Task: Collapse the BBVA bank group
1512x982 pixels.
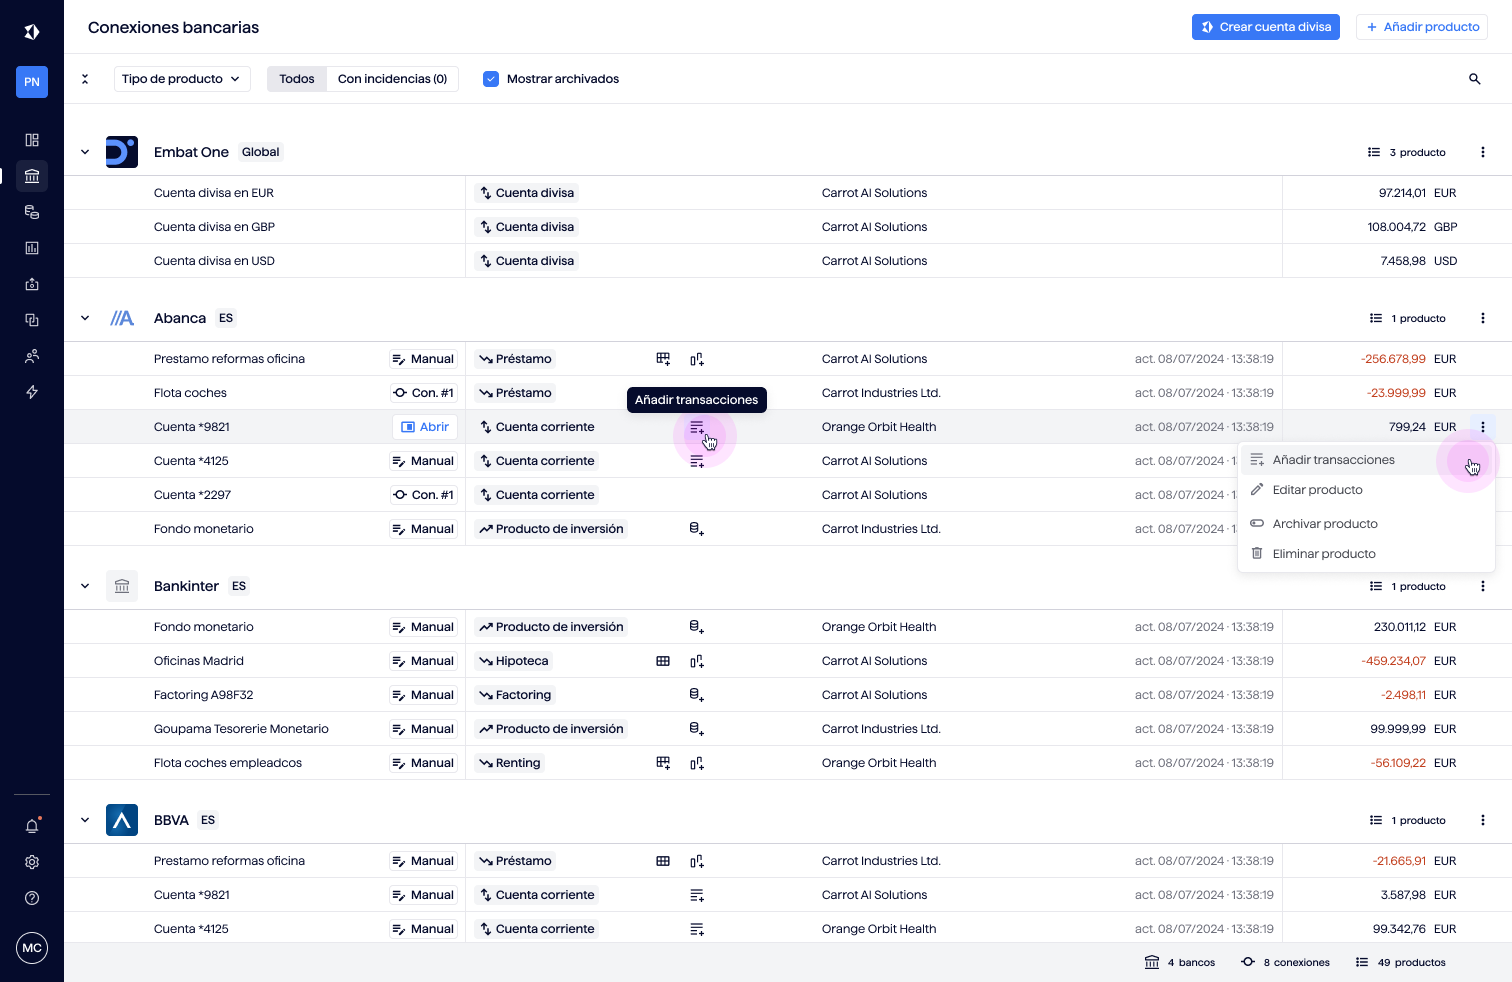Action: point(85,820)
